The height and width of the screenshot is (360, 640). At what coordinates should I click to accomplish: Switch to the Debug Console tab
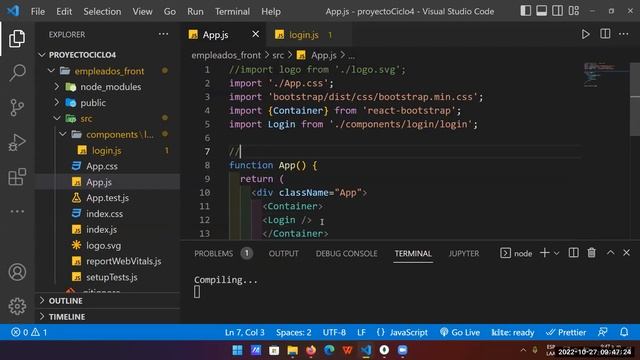click(346, 253)
